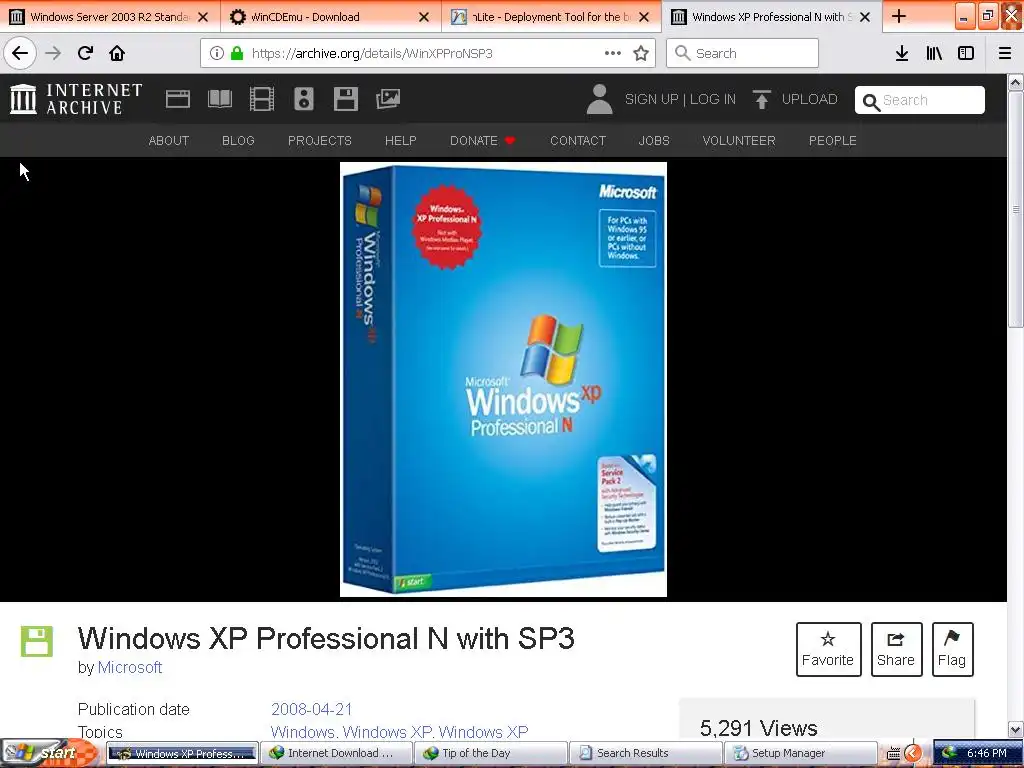Open the PROJECTS menu item
The height and width of the screenshot is (768, 1024).
[x=320, y=140]
